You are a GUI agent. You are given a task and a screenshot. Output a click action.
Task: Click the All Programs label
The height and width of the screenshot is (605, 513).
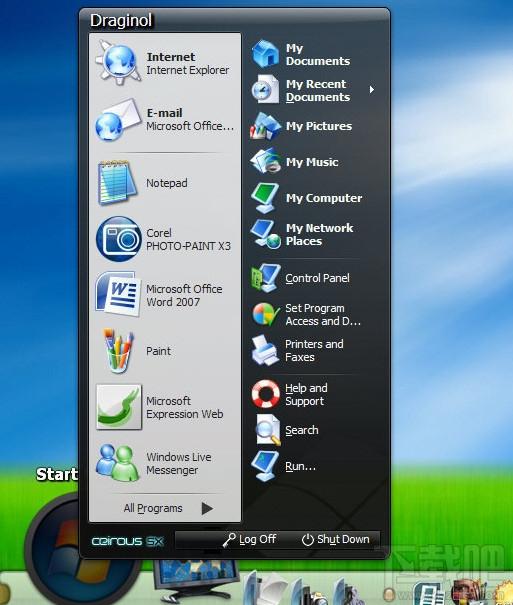[153, 508]
